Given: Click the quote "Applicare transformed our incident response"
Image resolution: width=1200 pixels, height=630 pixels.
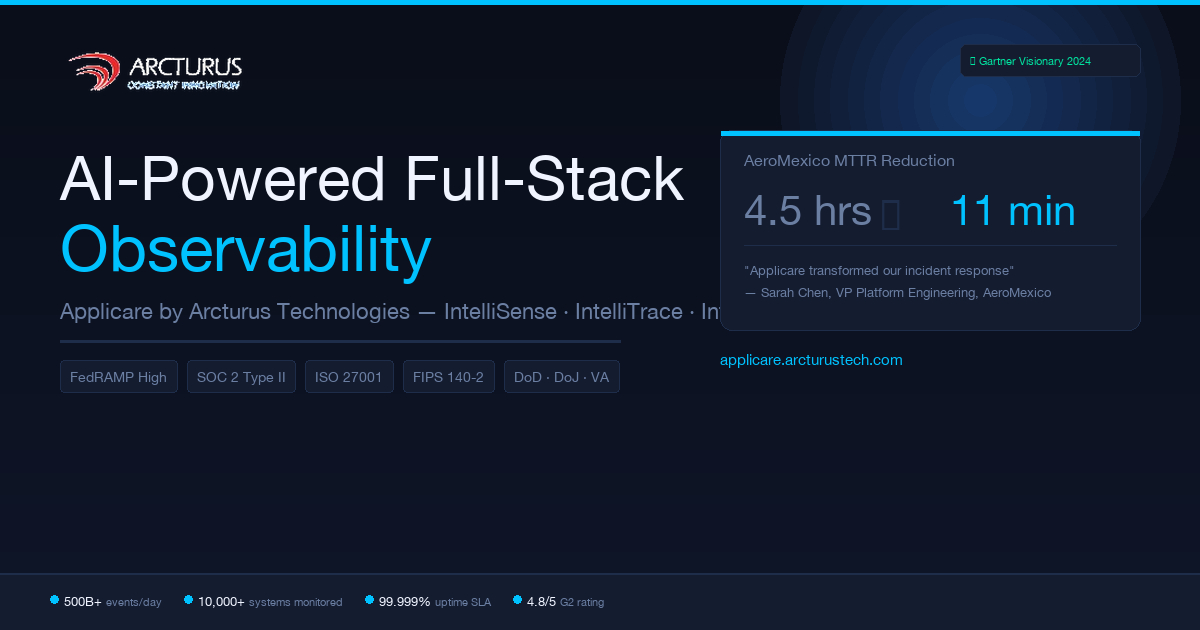Looking at the screenshot, I should click(x=879, y=271).
